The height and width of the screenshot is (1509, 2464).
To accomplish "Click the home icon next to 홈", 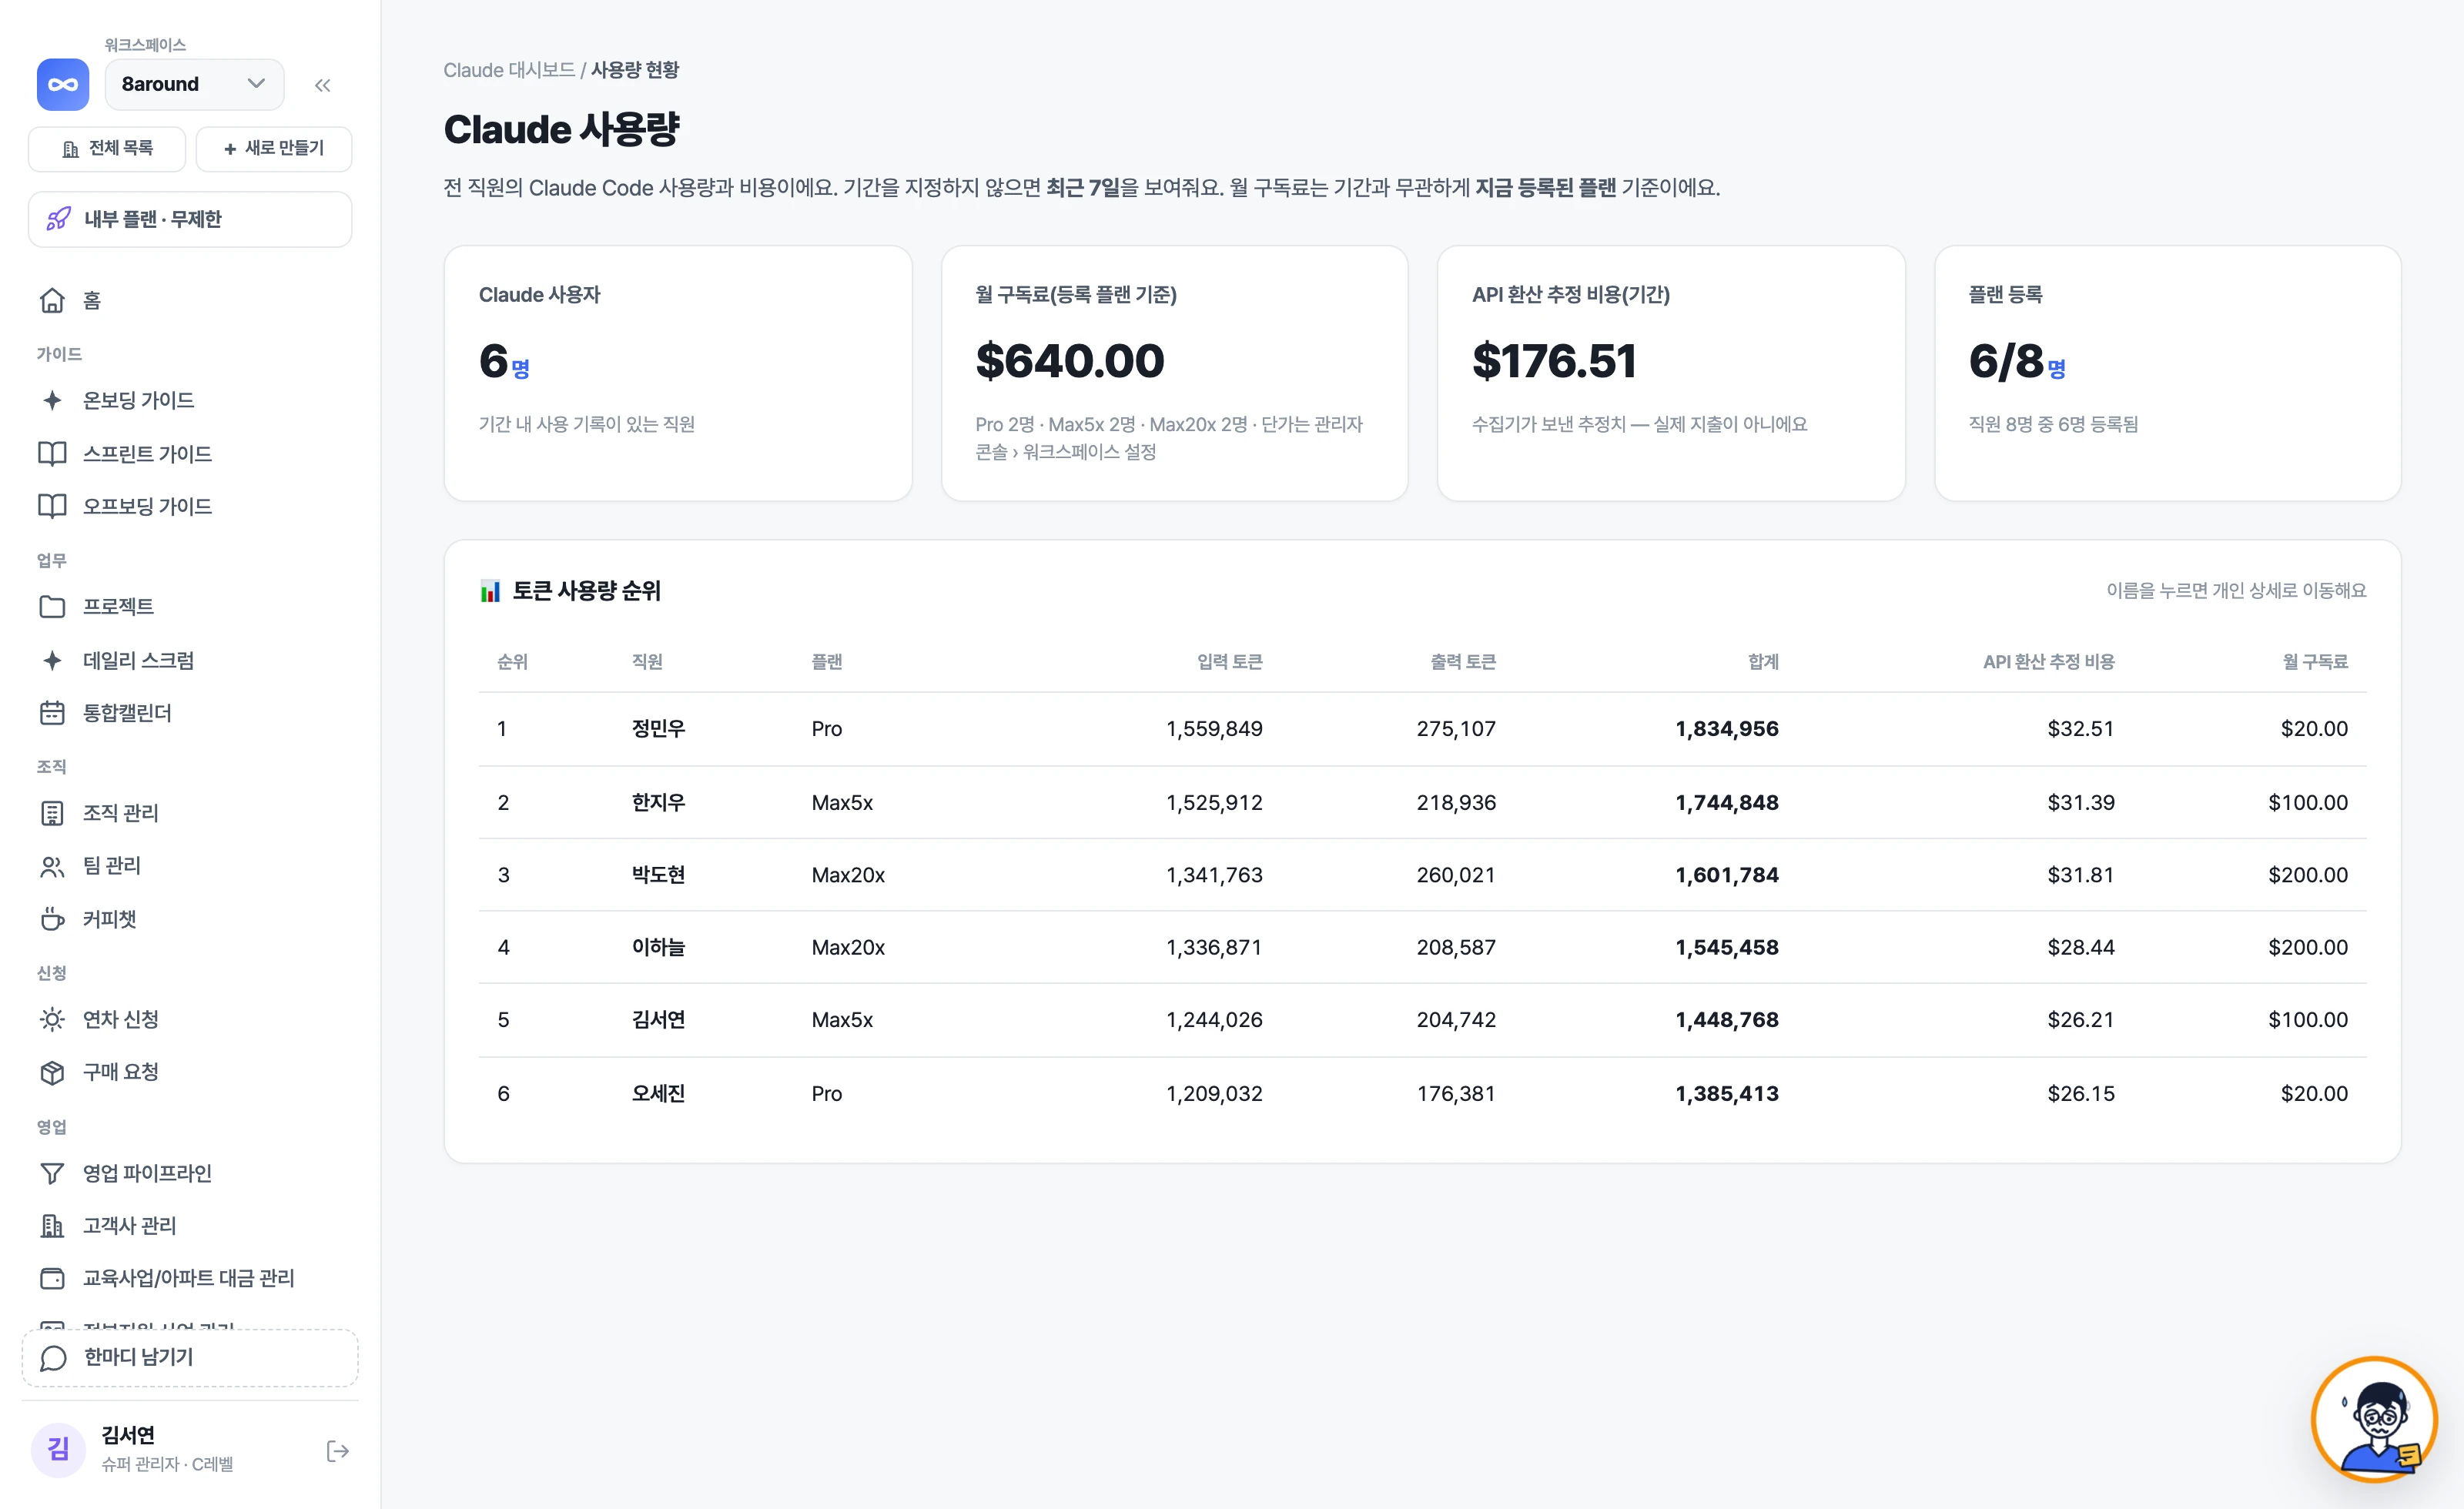I will 52,300.
